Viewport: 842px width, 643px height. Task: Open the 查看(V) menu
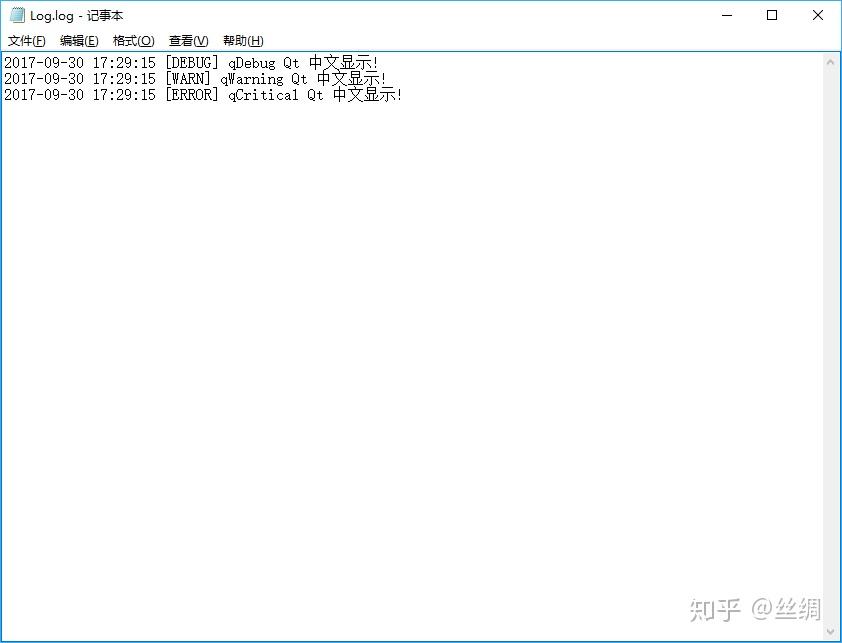[x=186, y=40]
